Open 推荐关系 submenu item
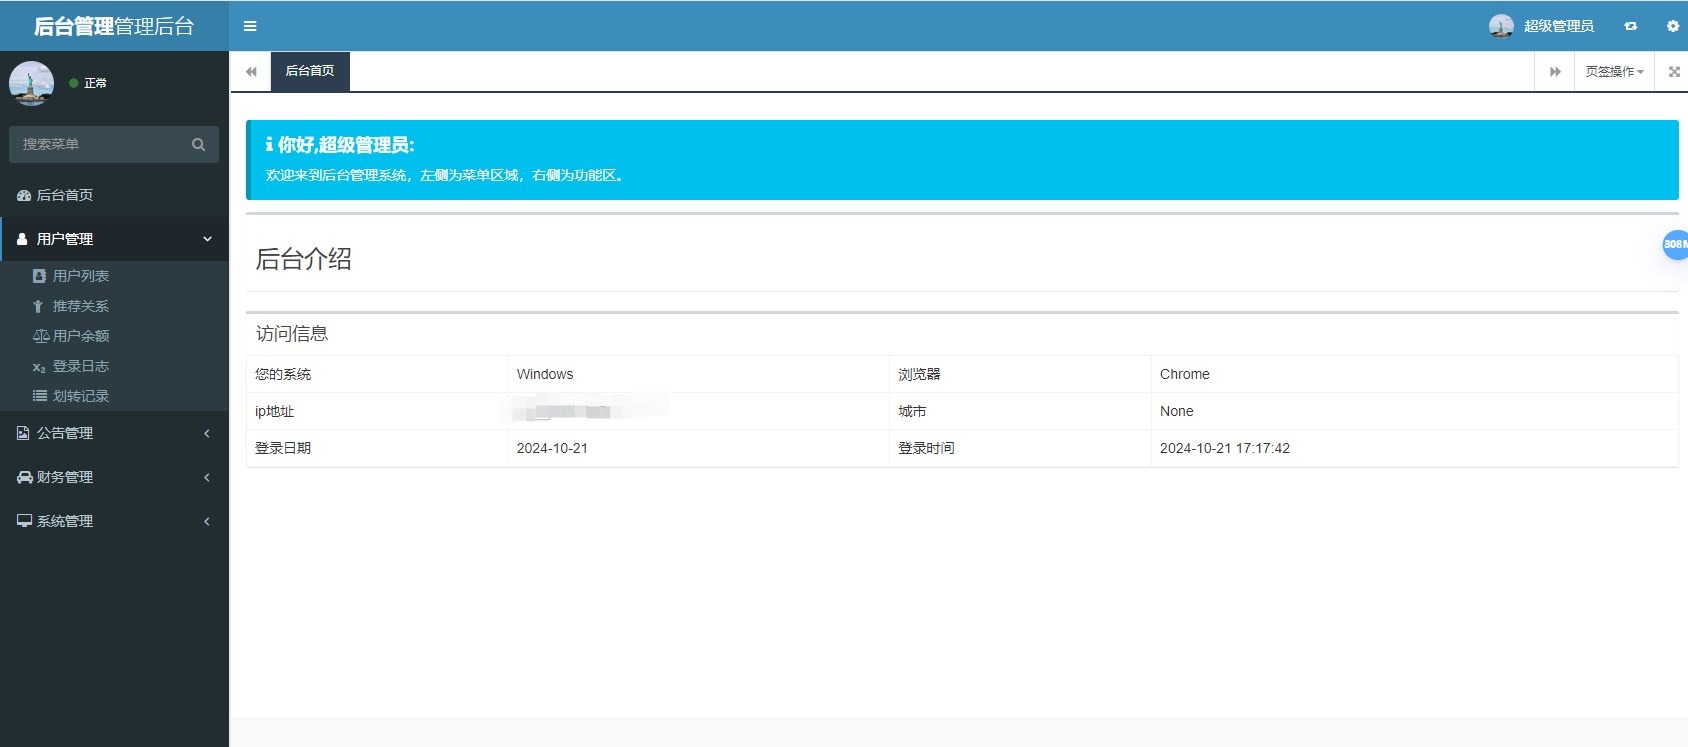Screen dimensions: 1688x747 click(x=80, y=306)
